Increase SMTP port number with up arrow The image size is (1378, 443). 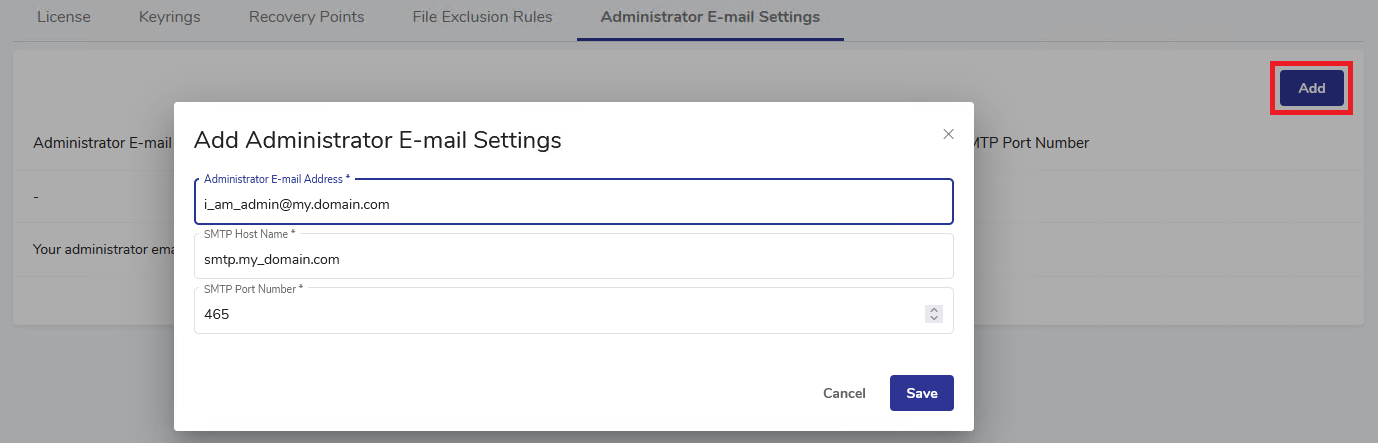point(934,310)
